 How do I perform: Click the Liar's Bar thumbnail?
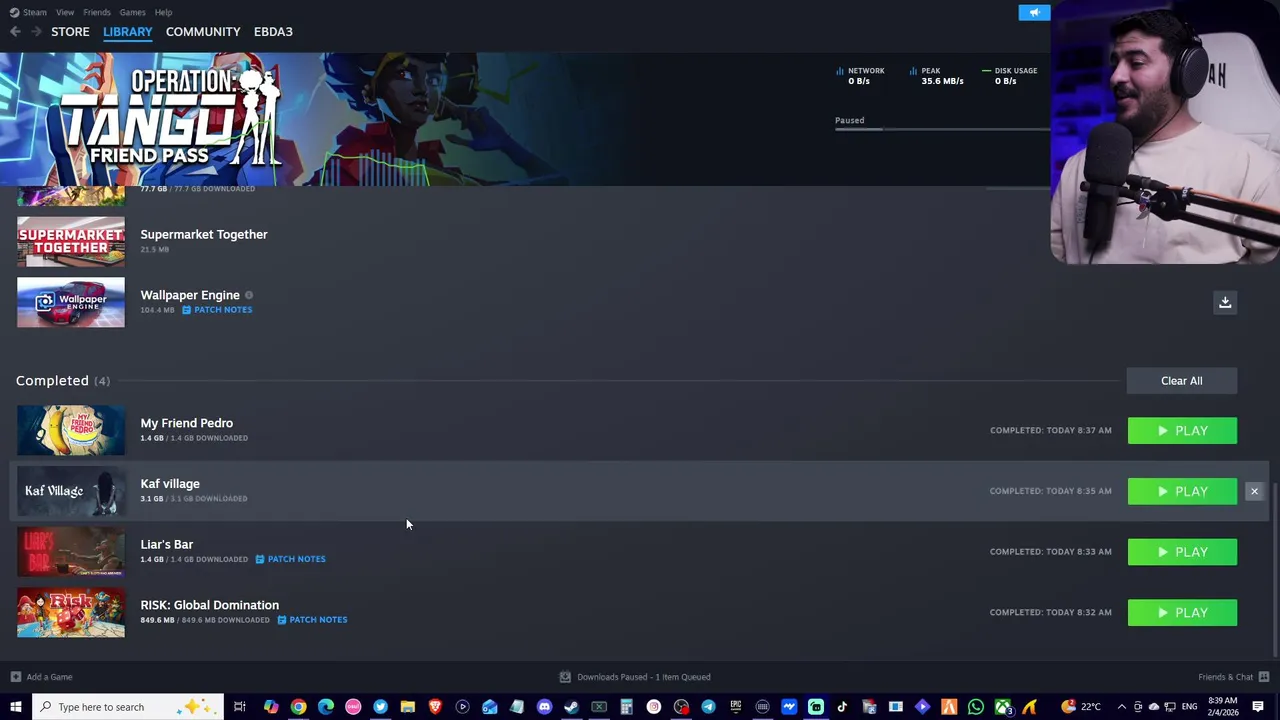tap(71, 552)
